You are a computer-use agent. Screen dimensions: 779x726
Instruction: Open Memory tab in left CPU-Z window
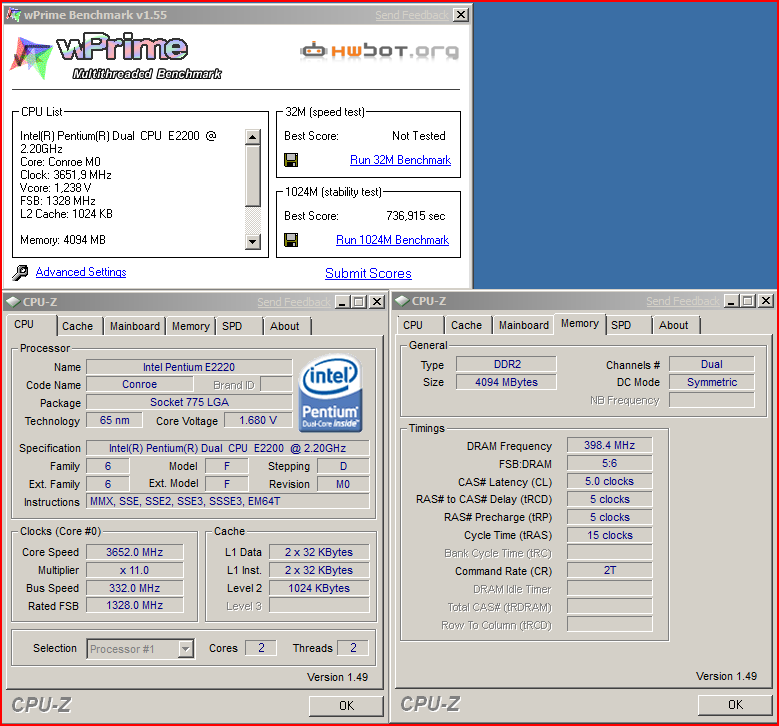(x=191, y=326)
